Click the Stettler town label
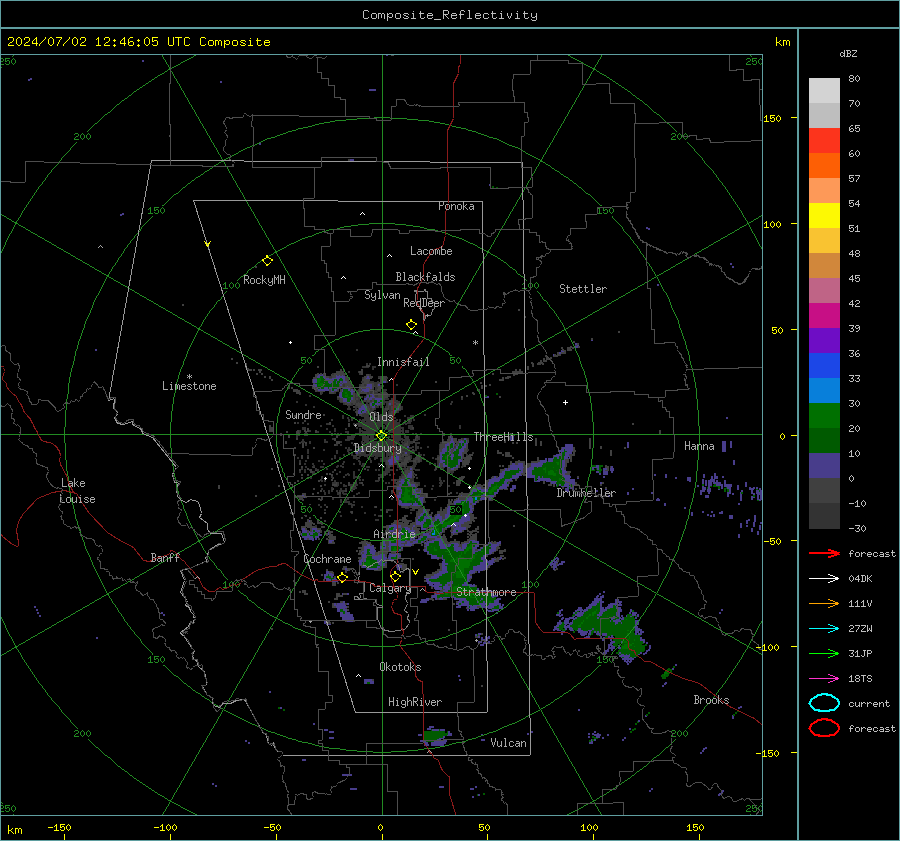 click(583, 289)
